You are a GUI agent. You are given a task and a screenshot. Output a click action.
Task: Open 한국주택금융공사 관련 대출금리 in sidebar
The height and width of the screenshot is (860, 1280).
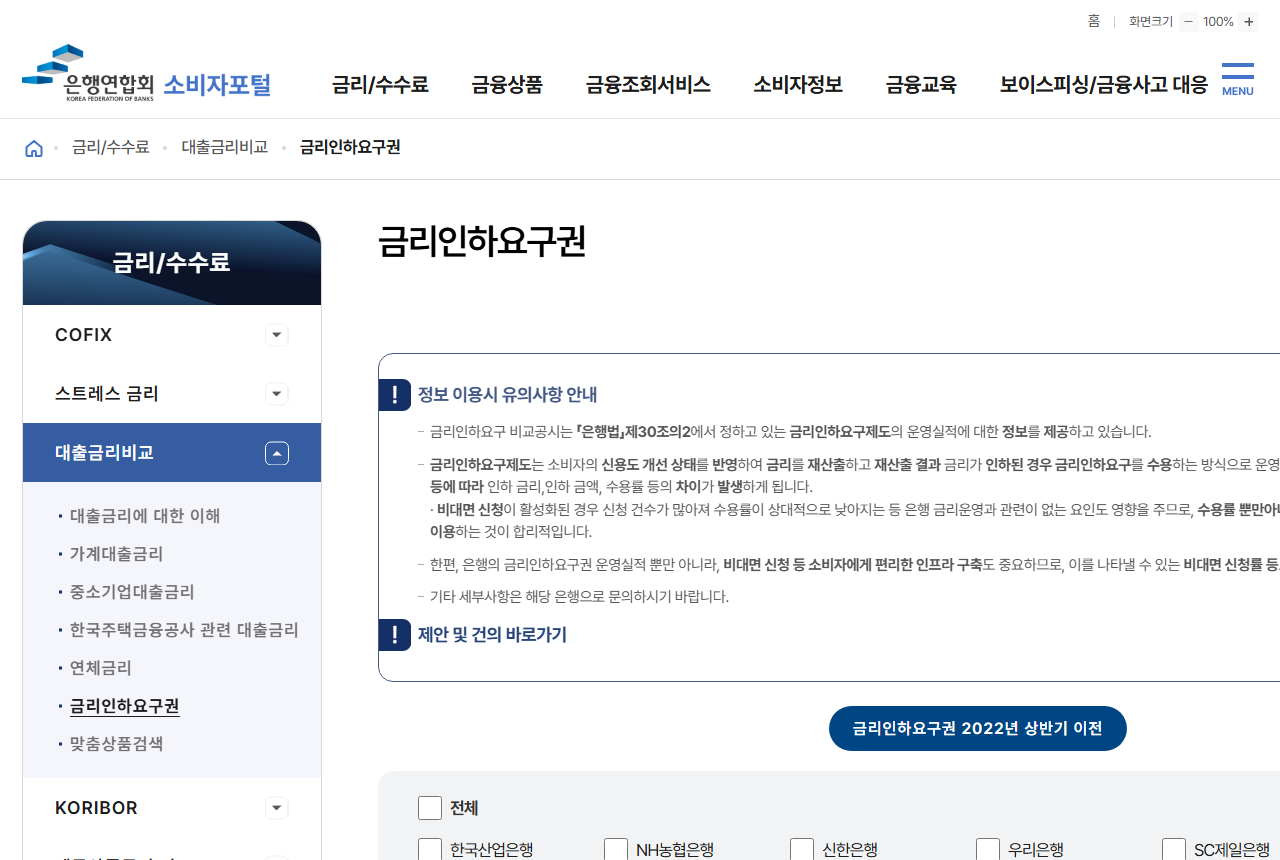pos(184,630)
